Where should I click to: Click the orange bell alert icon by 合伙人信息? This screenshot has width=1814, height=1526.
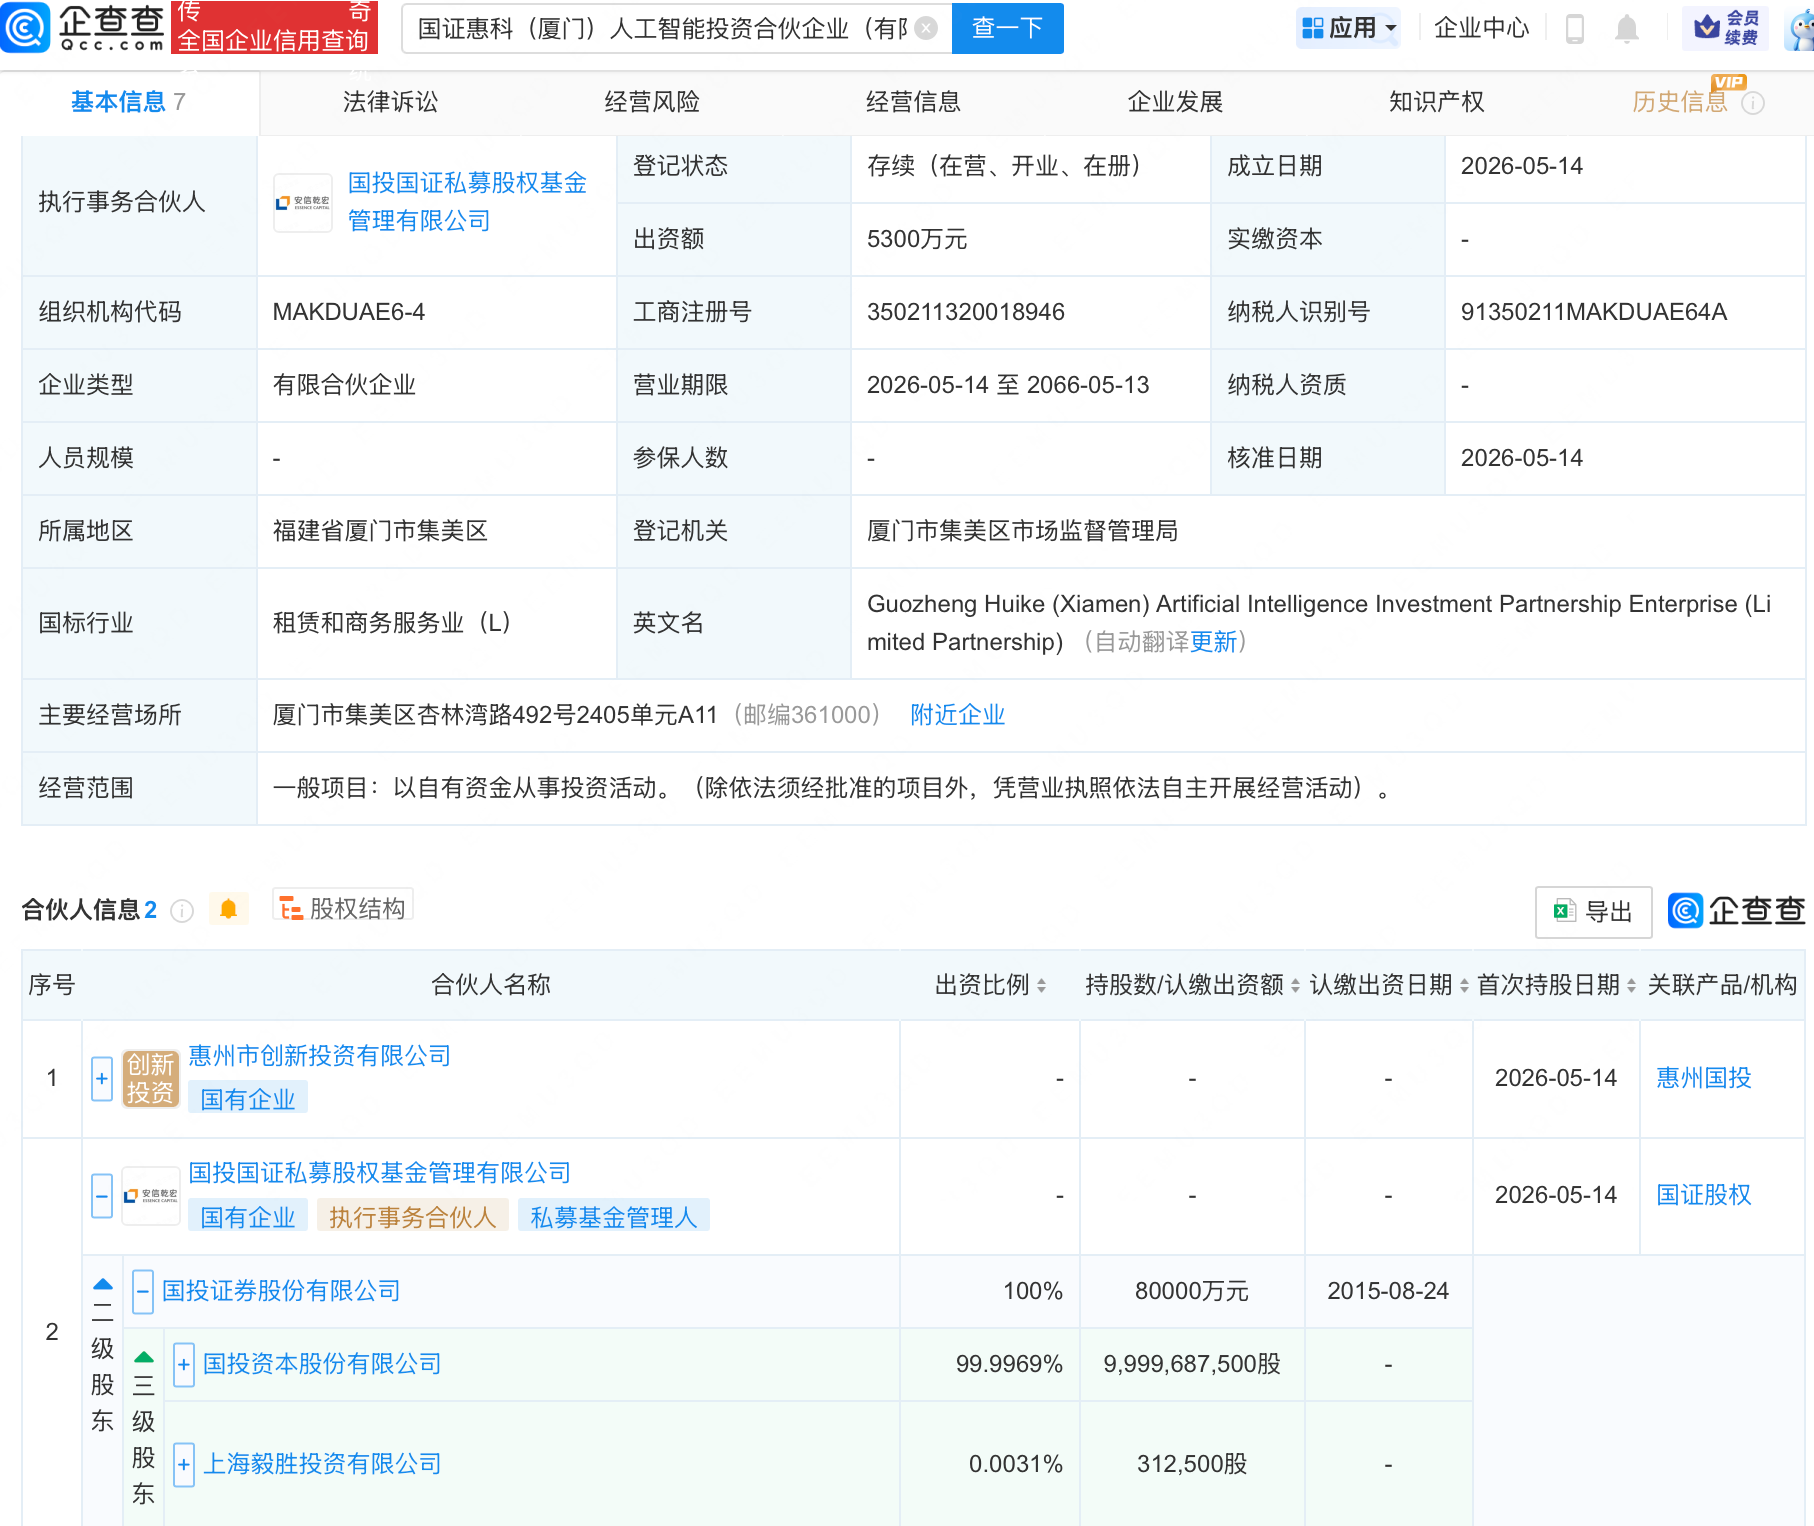click(228, 909)
